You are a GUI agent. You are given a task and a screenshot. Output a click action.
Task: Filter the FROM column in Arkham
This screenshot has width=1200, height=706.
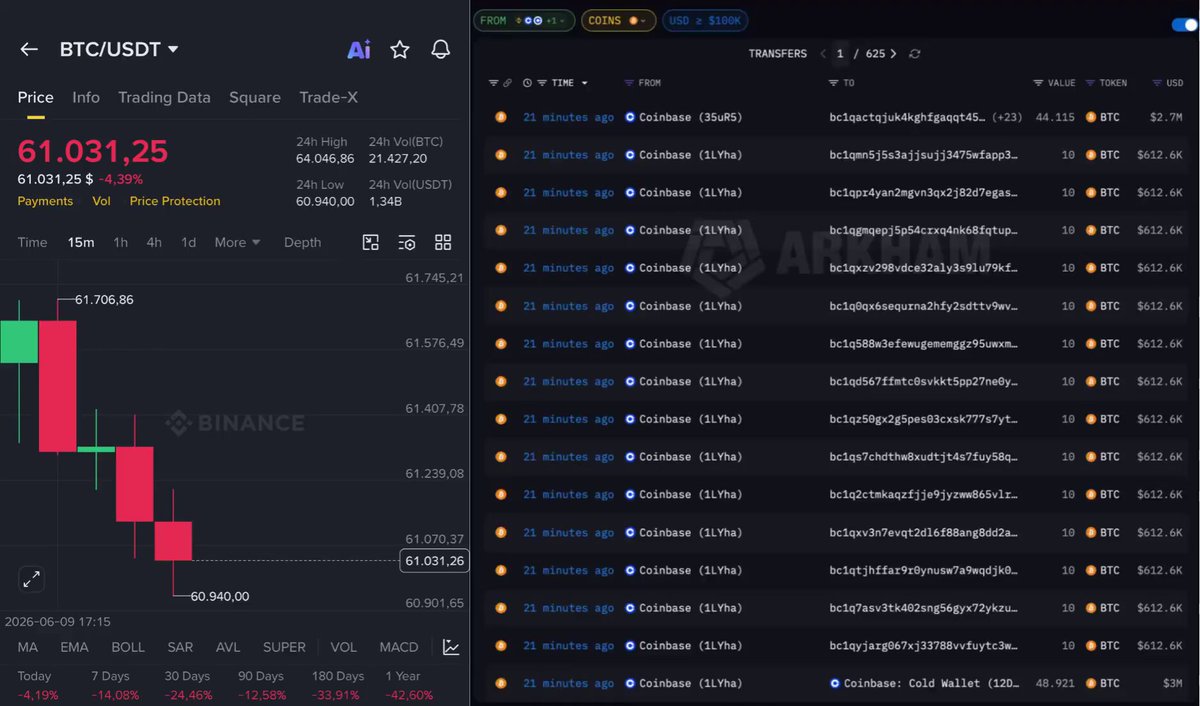[x=629, y=83]
